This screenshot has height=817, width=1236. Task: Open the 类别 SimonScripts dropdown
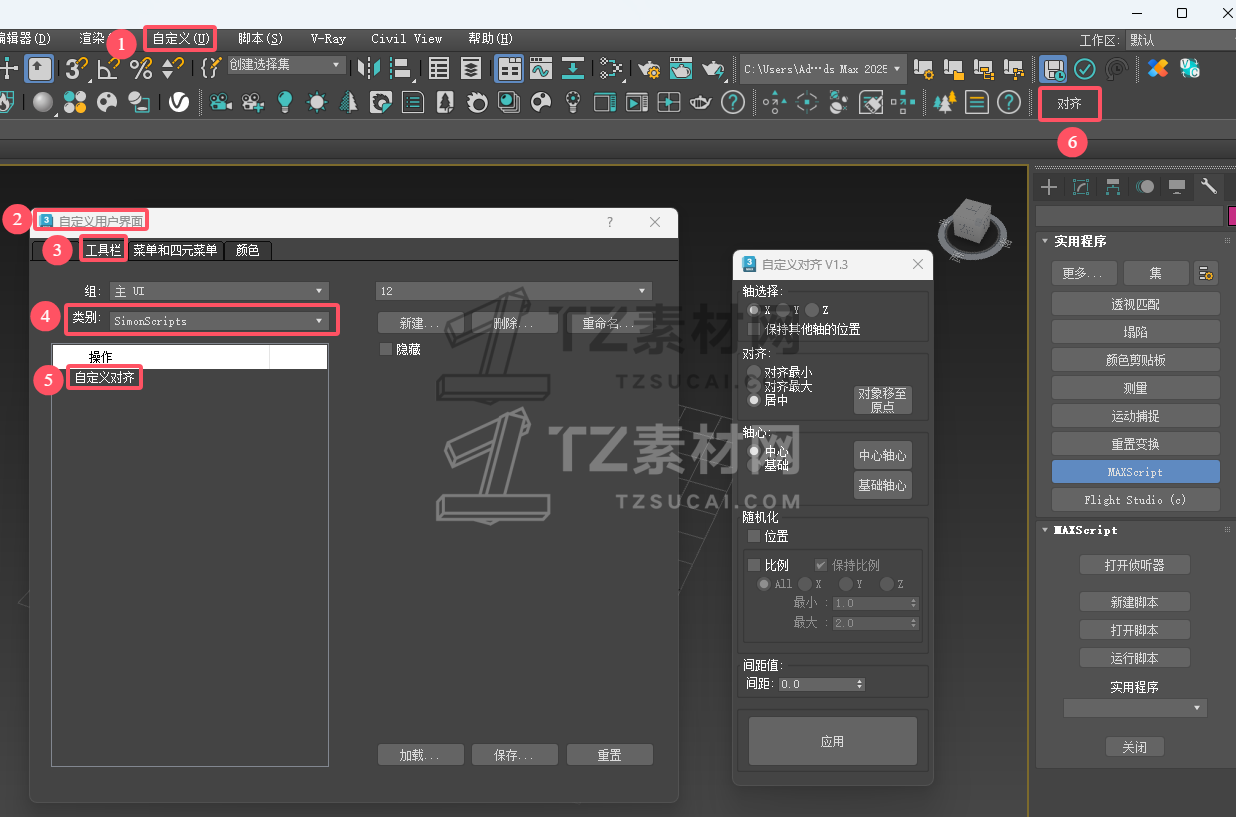[x=219, y=321]
